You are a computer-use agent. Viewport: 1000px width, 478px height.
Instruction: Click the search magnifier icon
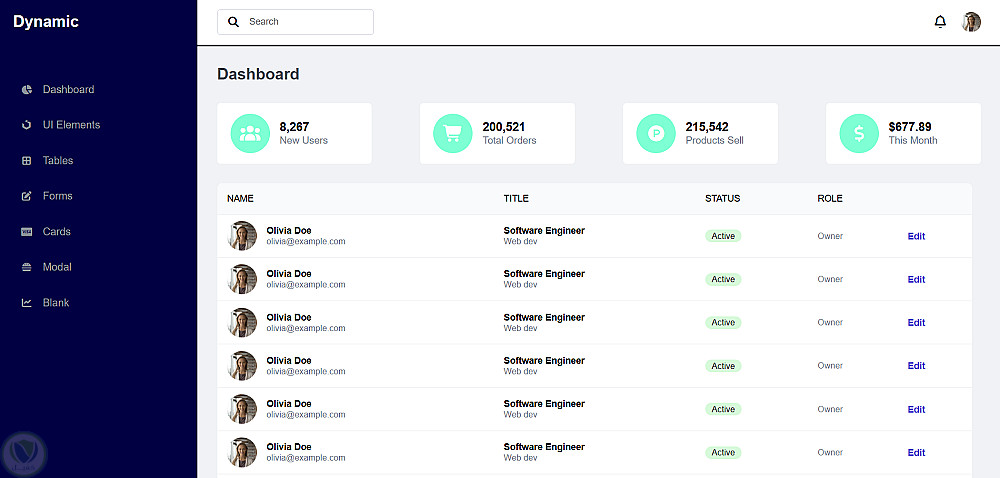click(234, 22)
